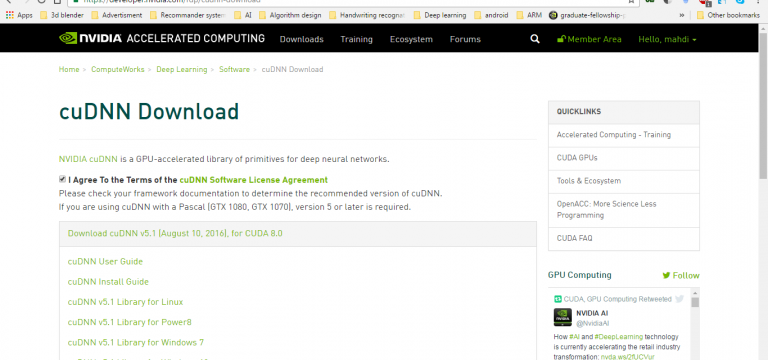Click the @NvidiaAI handle

593,323
